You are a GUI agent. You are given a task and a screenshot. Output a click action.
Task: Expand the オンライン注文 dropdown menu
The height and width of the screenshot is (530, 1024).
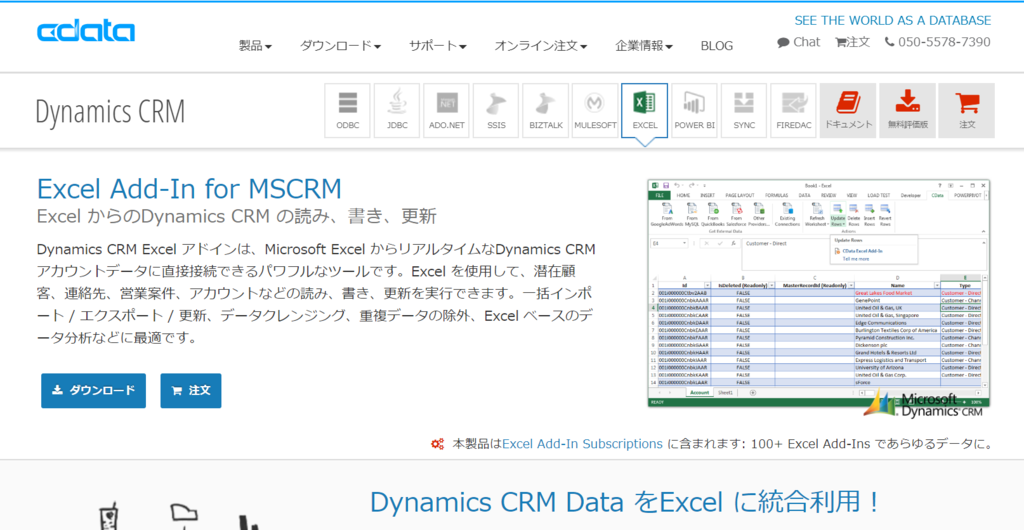(x=541, y=46)
